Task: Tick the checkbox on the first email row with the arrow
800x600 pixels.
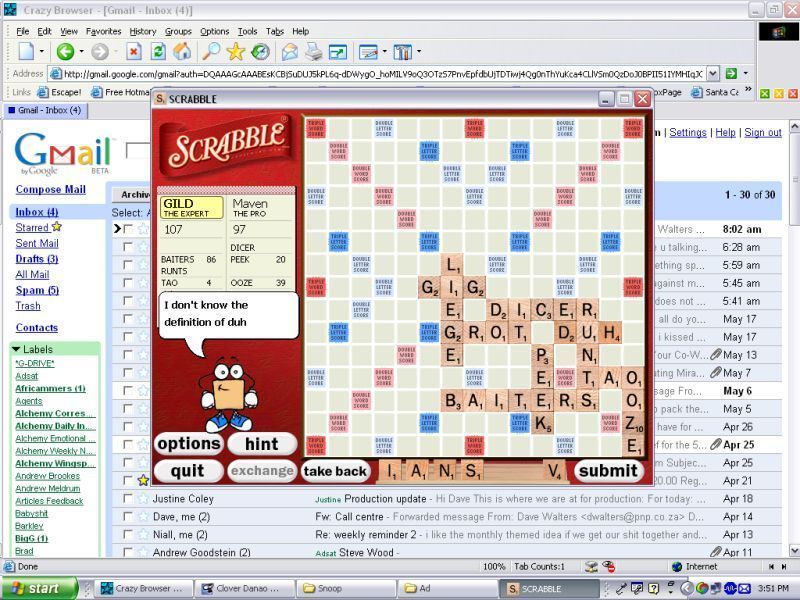Action: pyautogui.click(x=128, y=229)
